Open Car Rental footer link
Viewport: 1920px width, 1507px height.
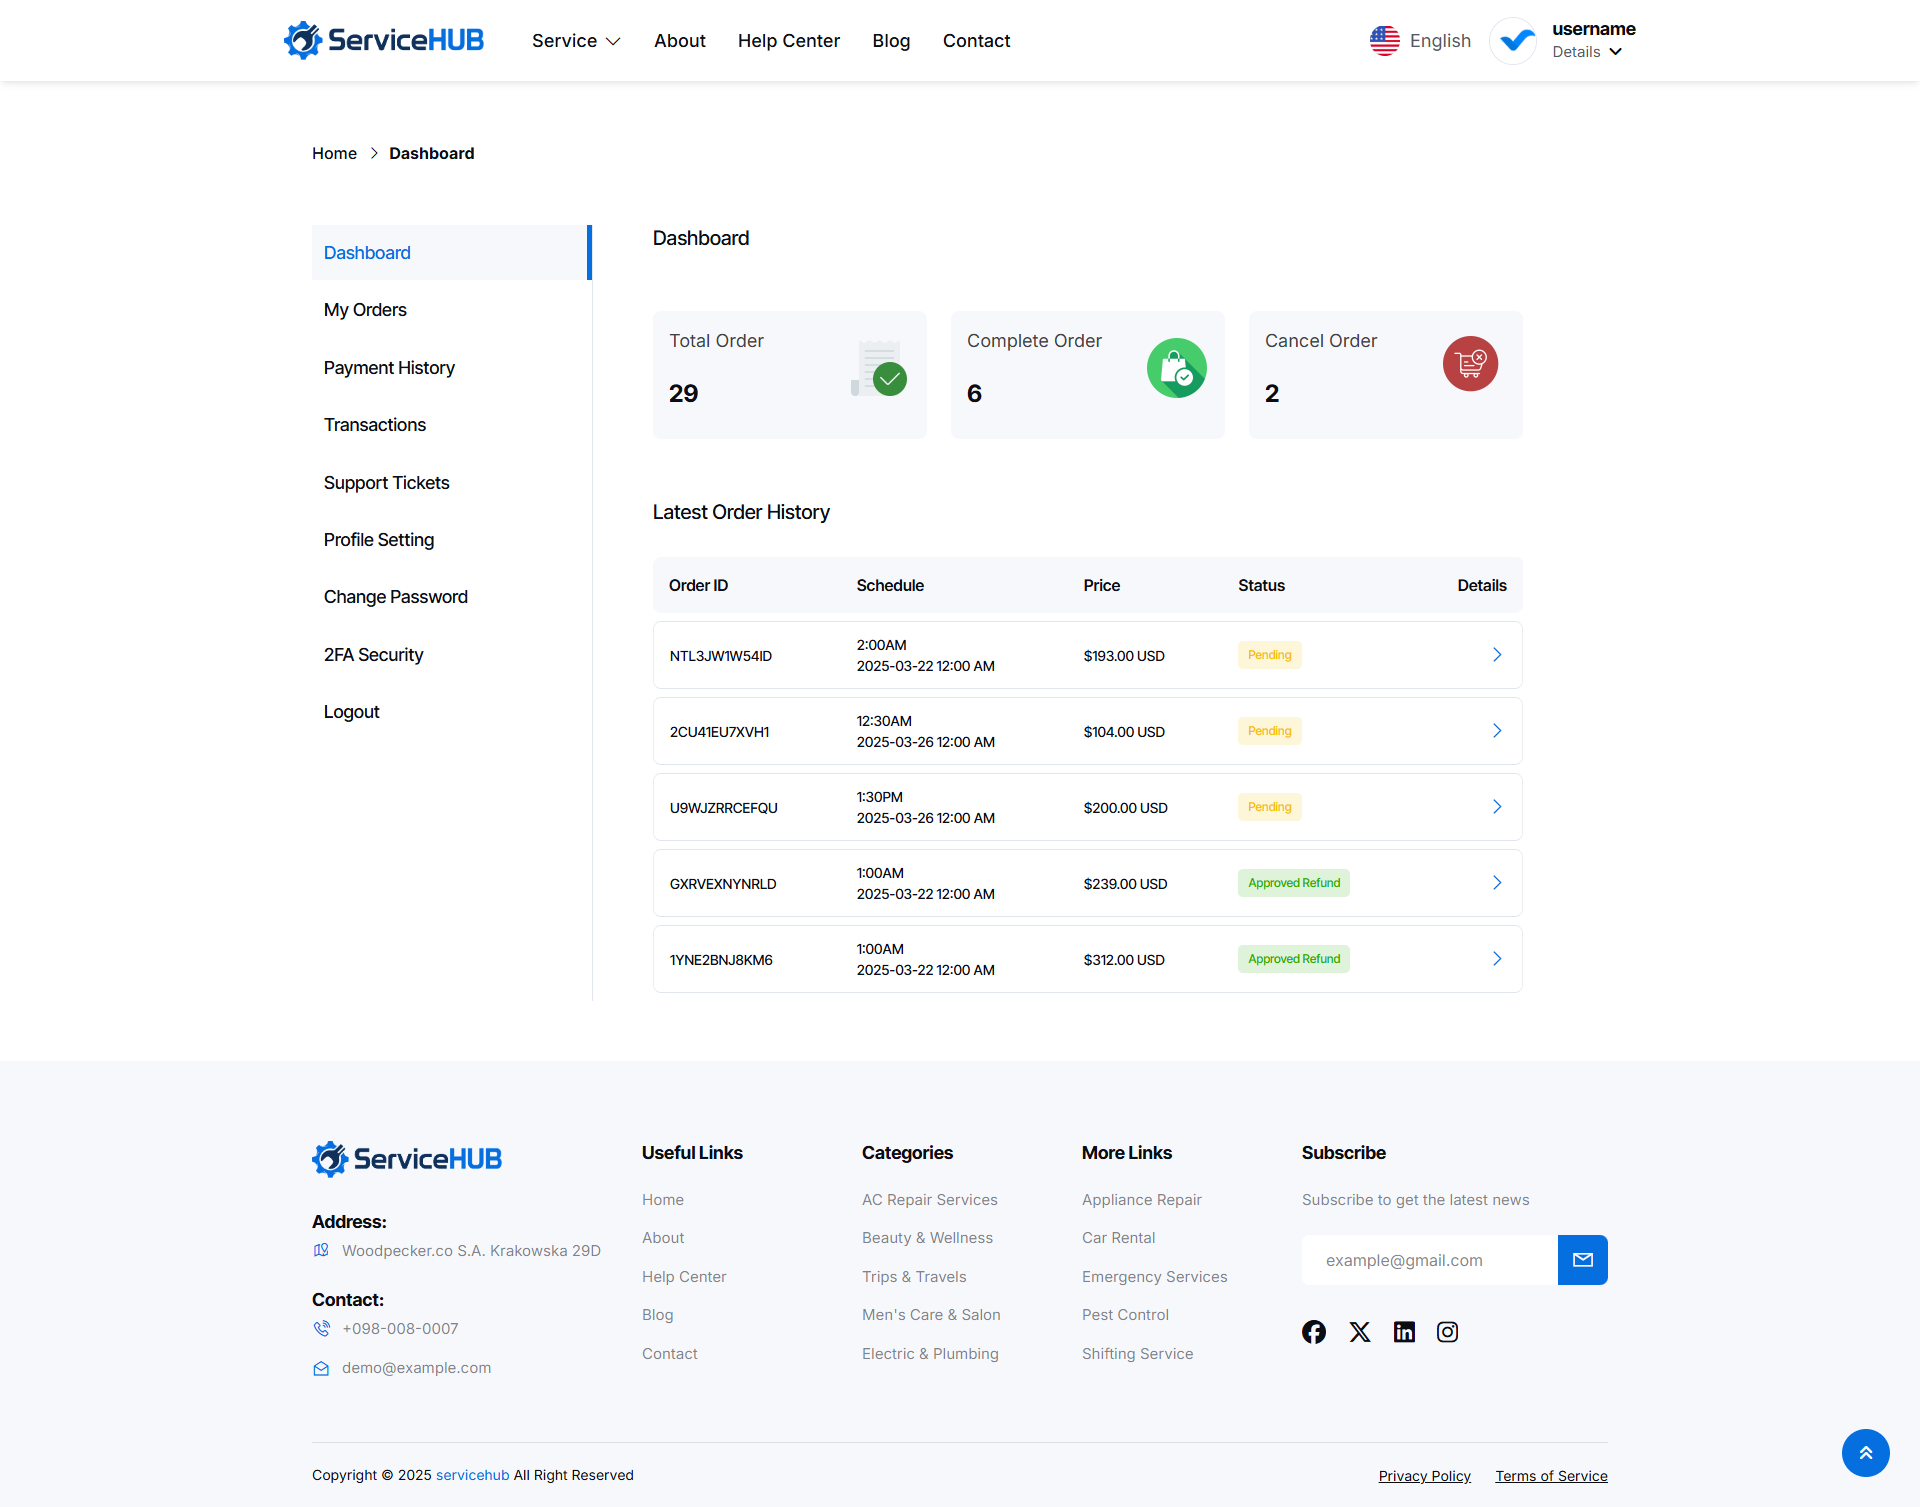coord(1118,1238)
